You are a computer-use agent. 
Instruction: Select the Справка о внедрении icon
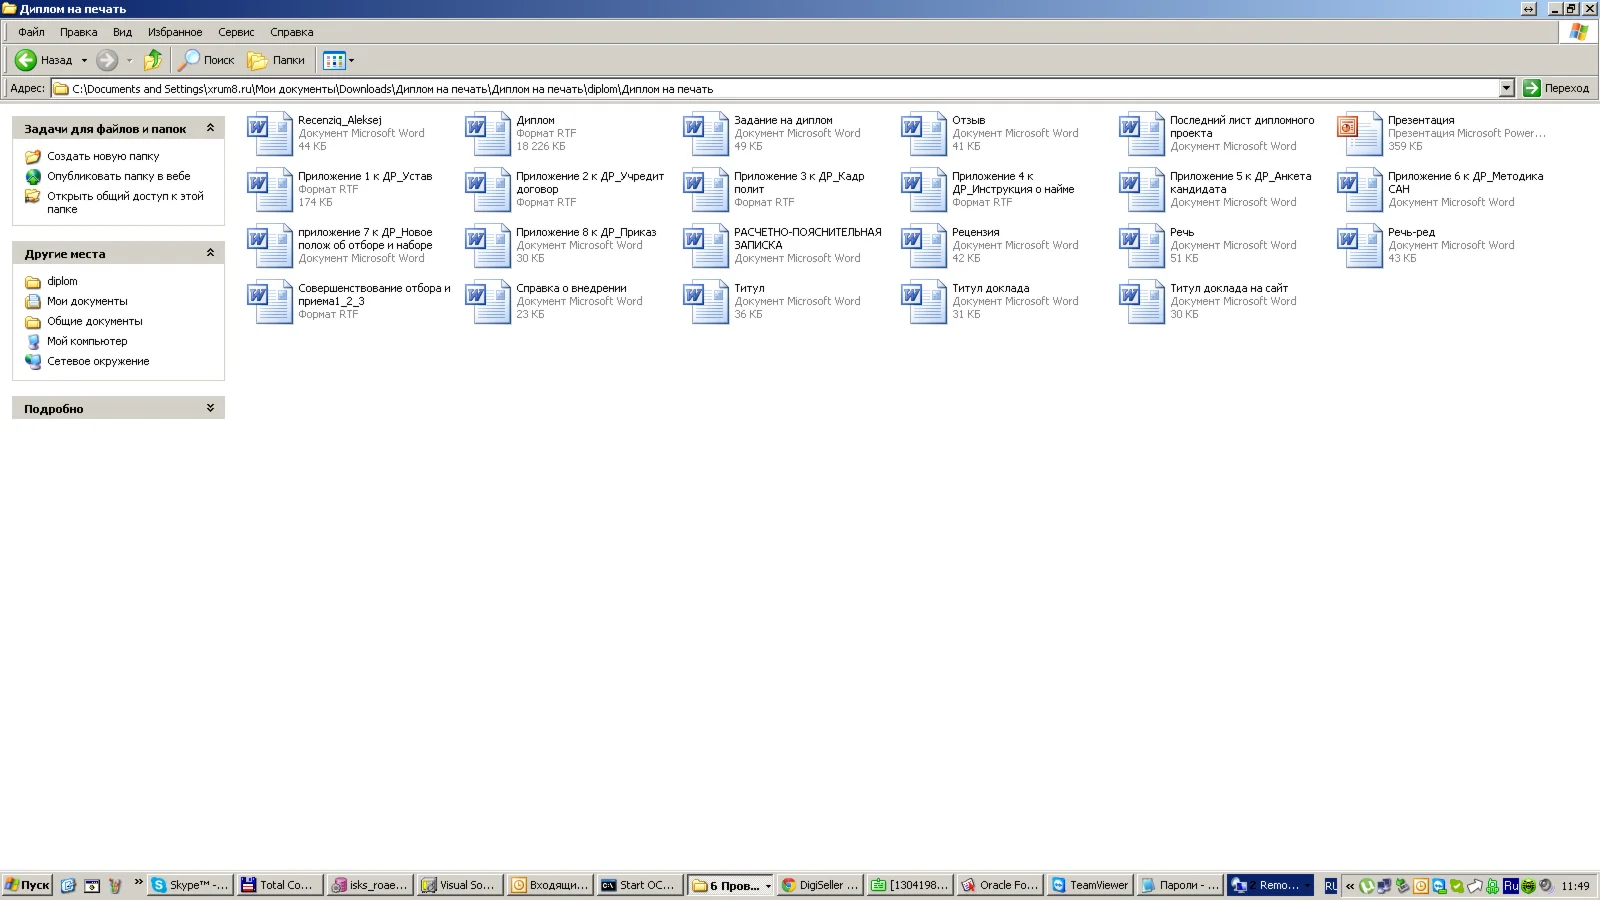point(488,302)
